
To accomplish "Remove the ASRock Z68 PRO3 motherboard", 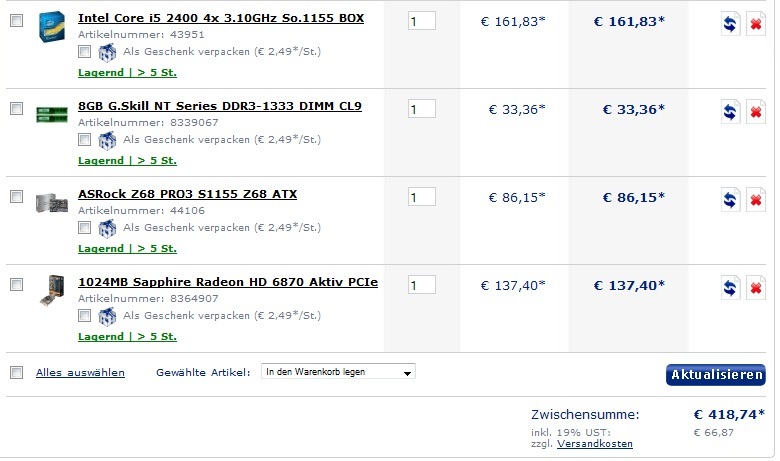I will click(x=756, y=200).
